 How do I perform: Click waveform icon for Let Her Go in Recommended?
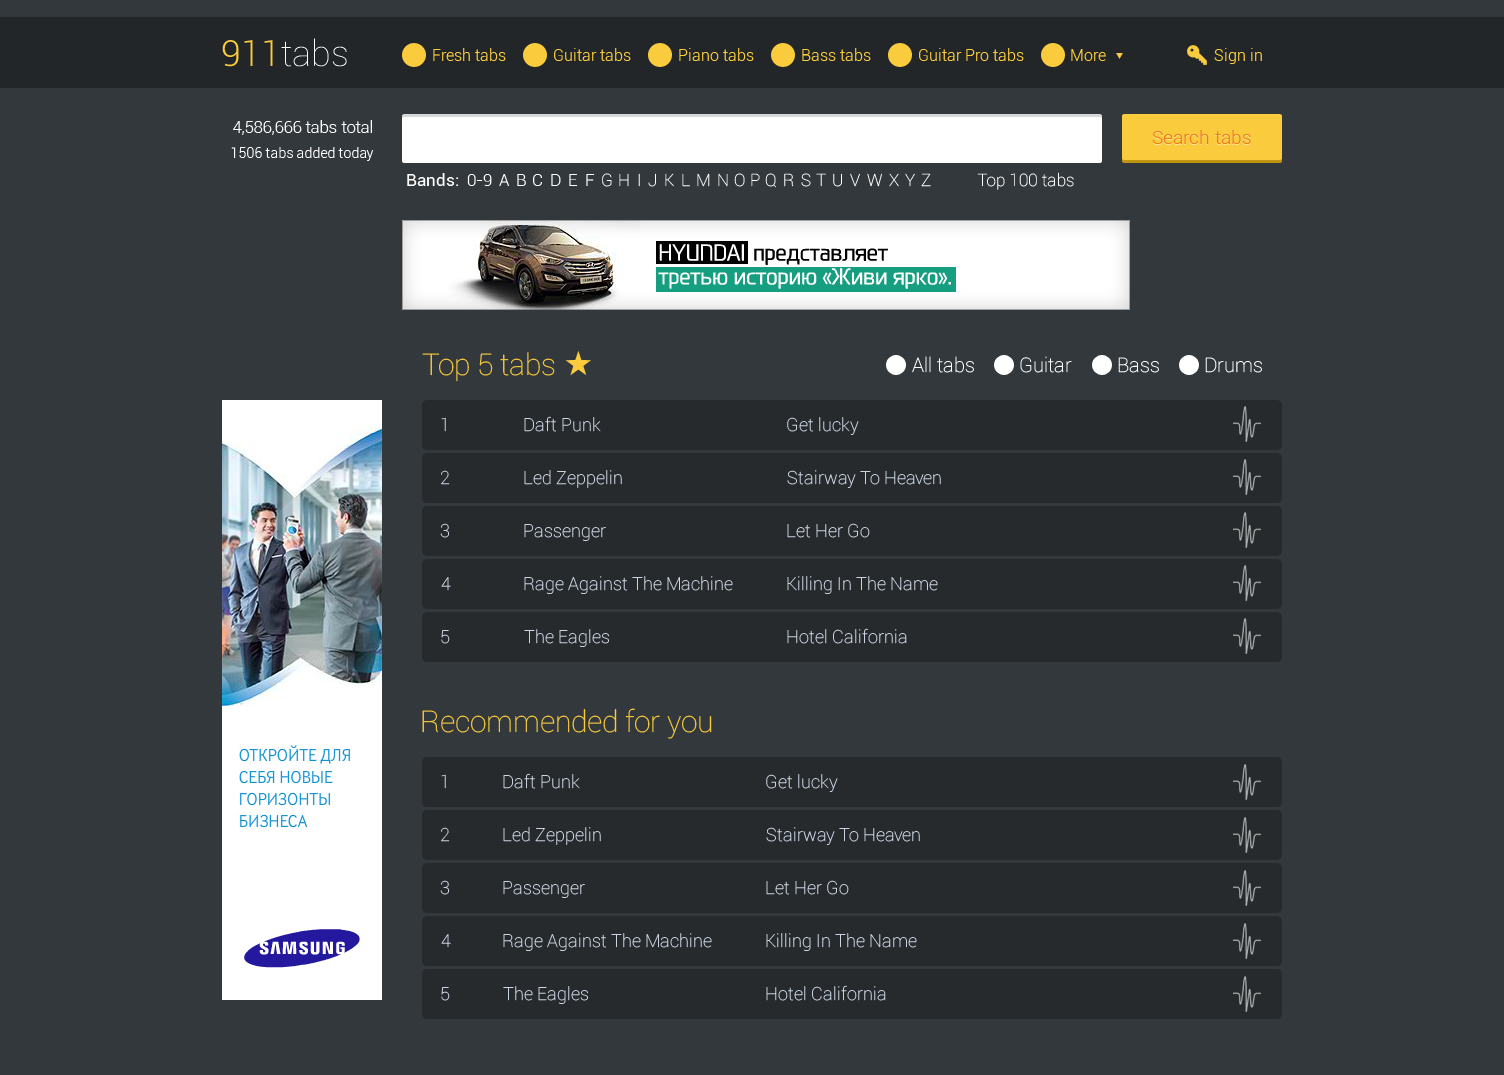click(1246, 888)
